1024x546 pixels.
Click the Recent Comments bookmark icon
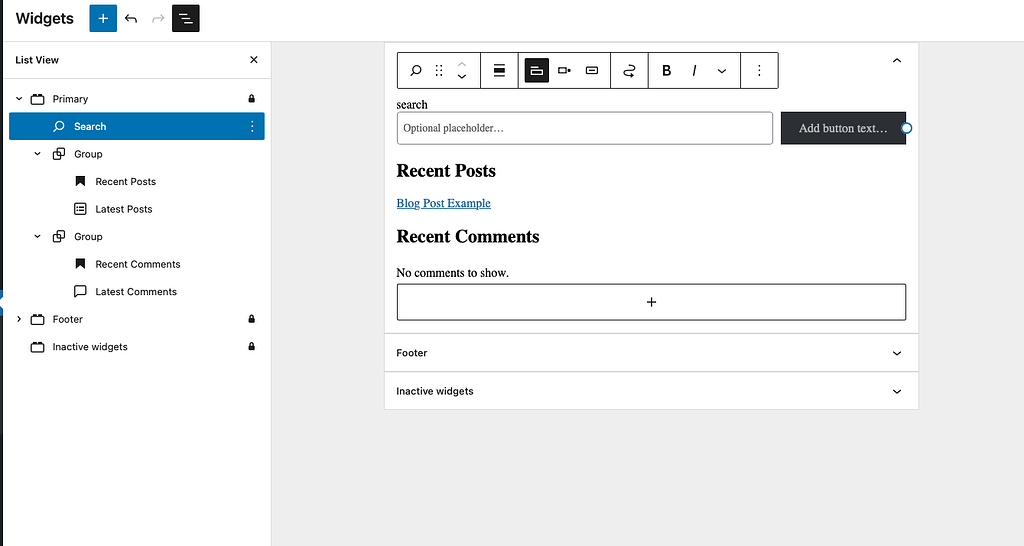(x=80, y=264)
